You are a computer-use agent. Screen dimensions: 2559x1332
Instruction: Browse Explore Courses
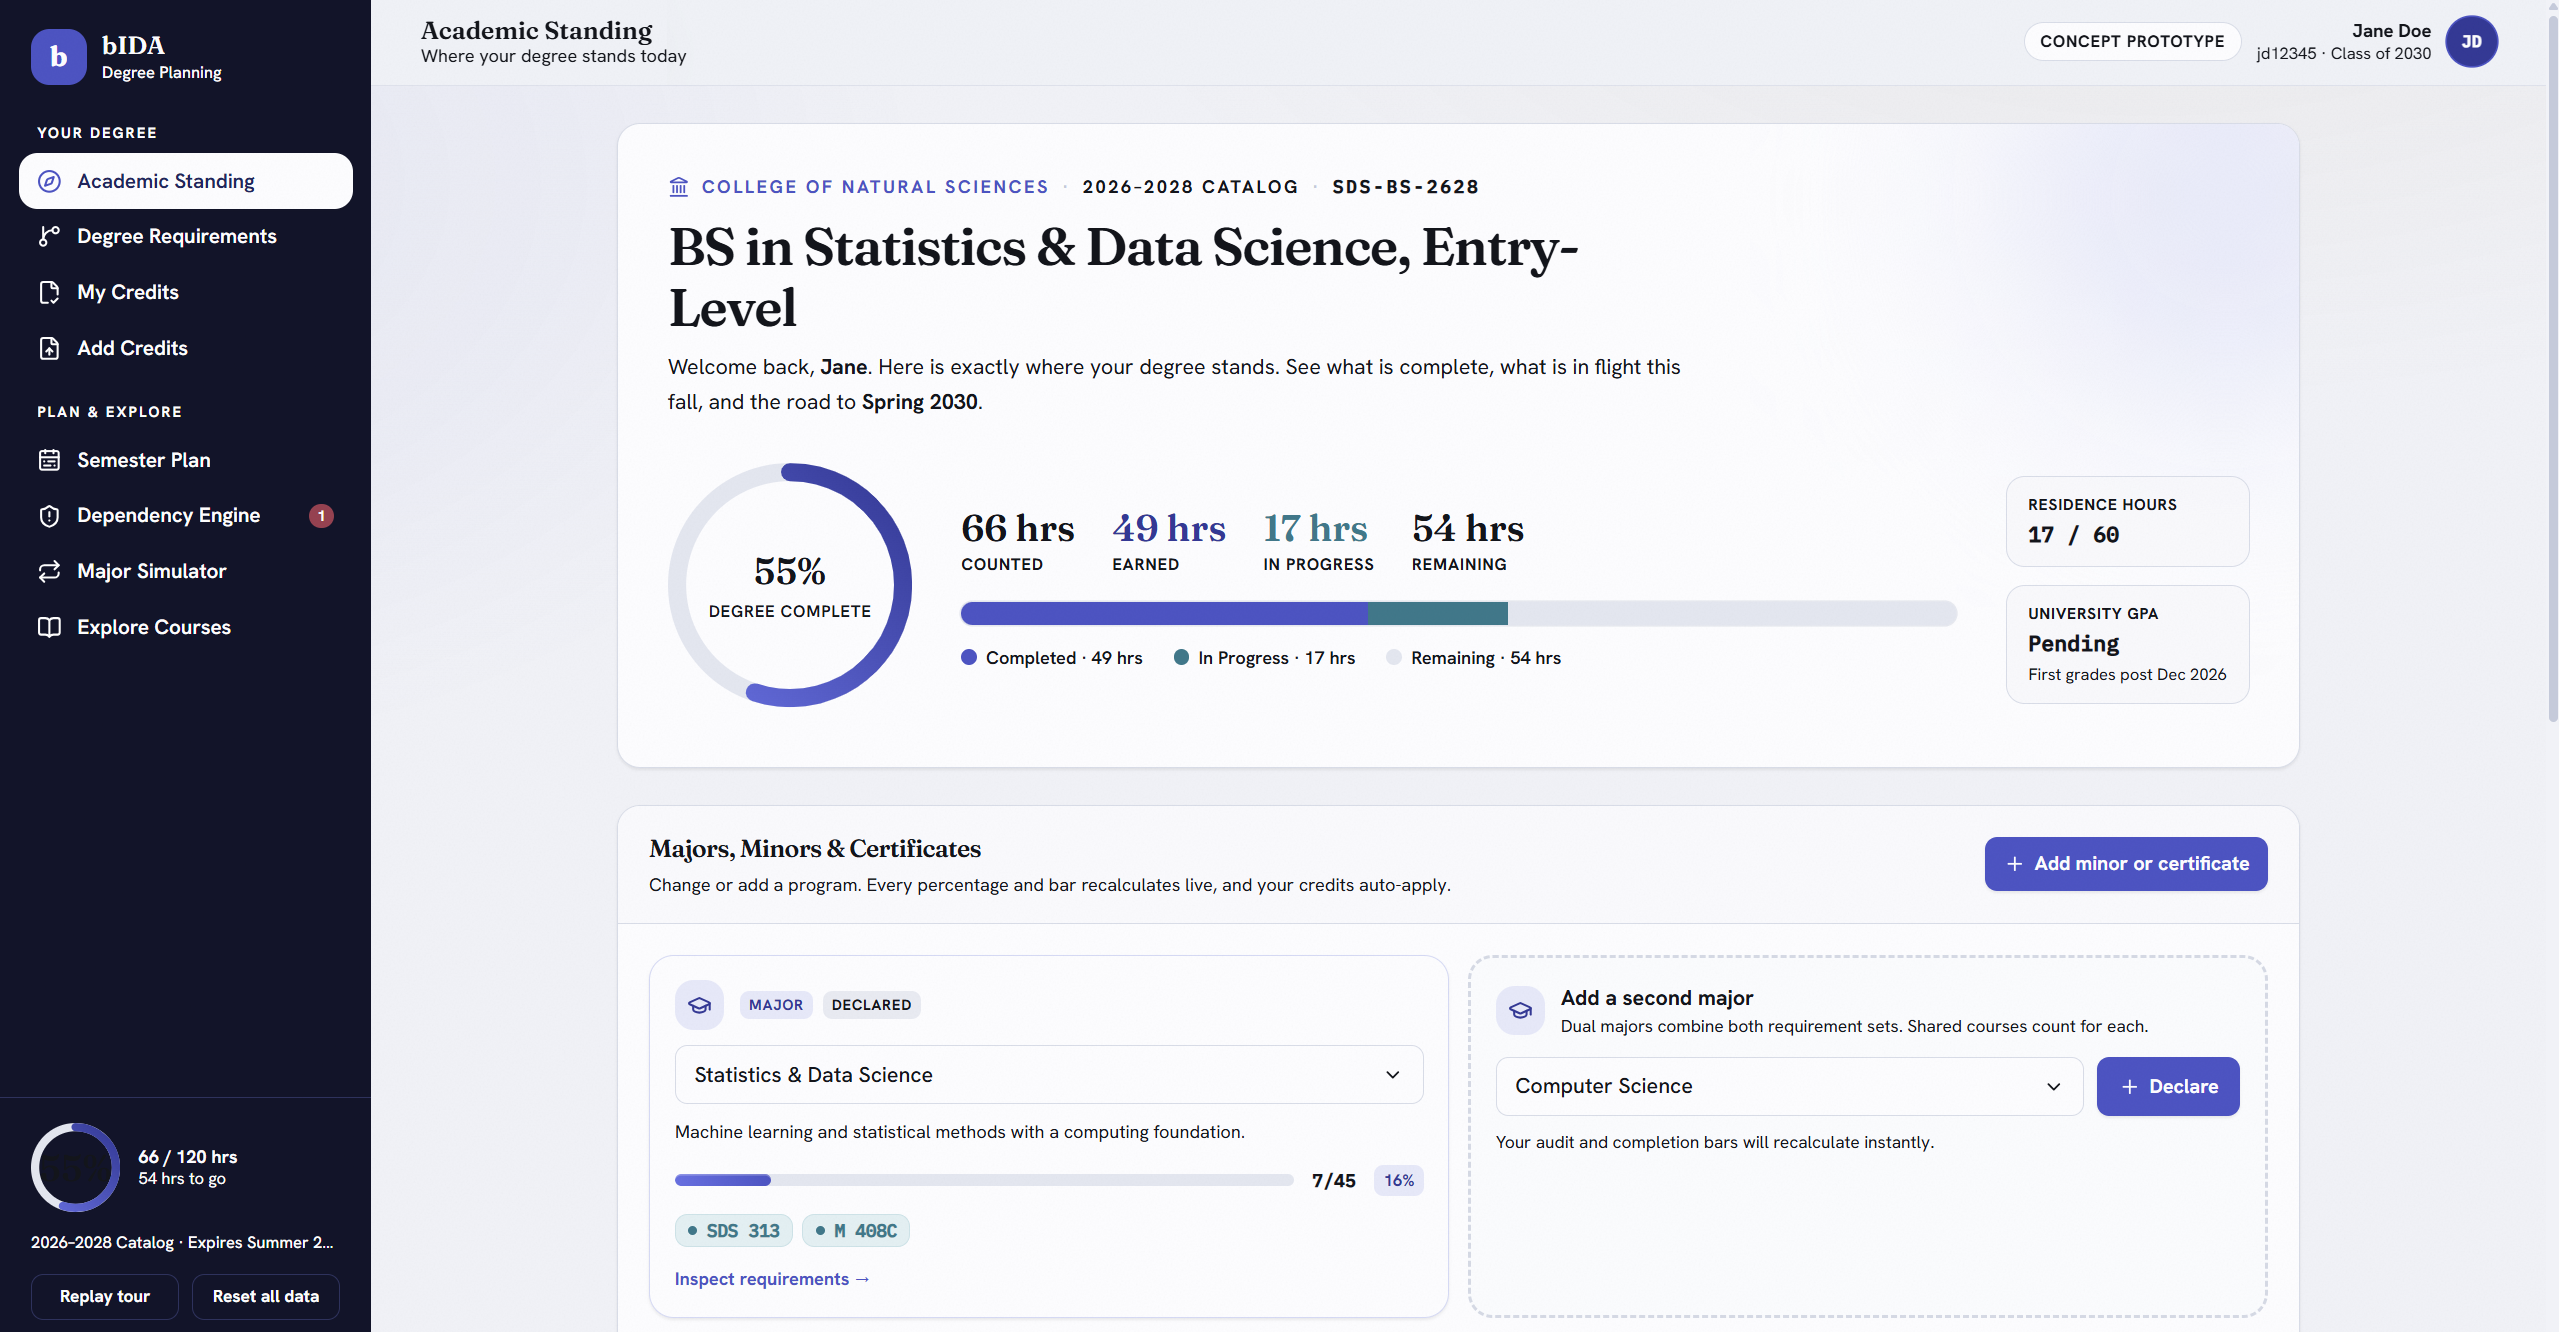[x=186, y=627]
